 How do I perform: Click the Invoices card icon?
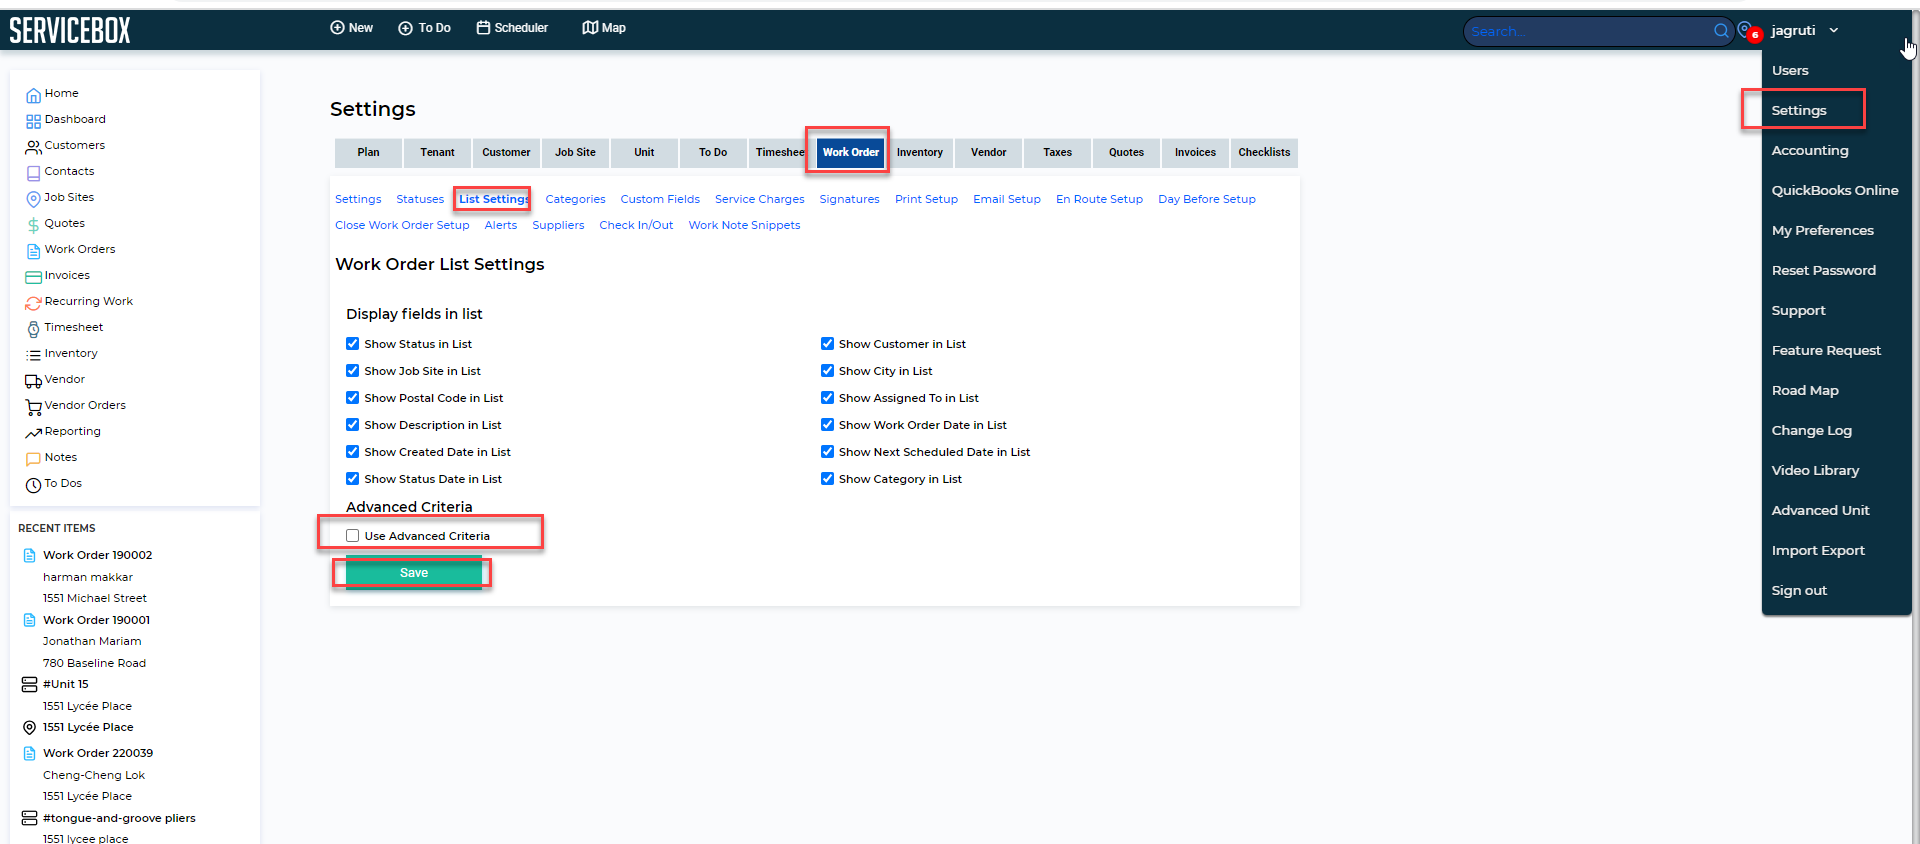[x=33, y=277]
